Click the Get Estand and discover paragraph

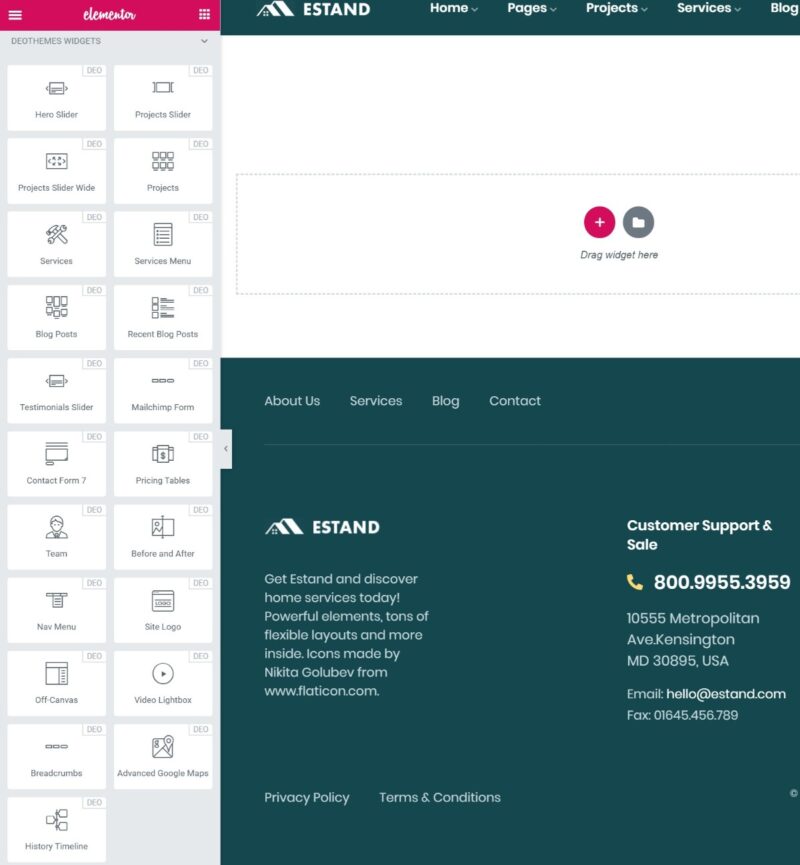click(x=346, y=635)
